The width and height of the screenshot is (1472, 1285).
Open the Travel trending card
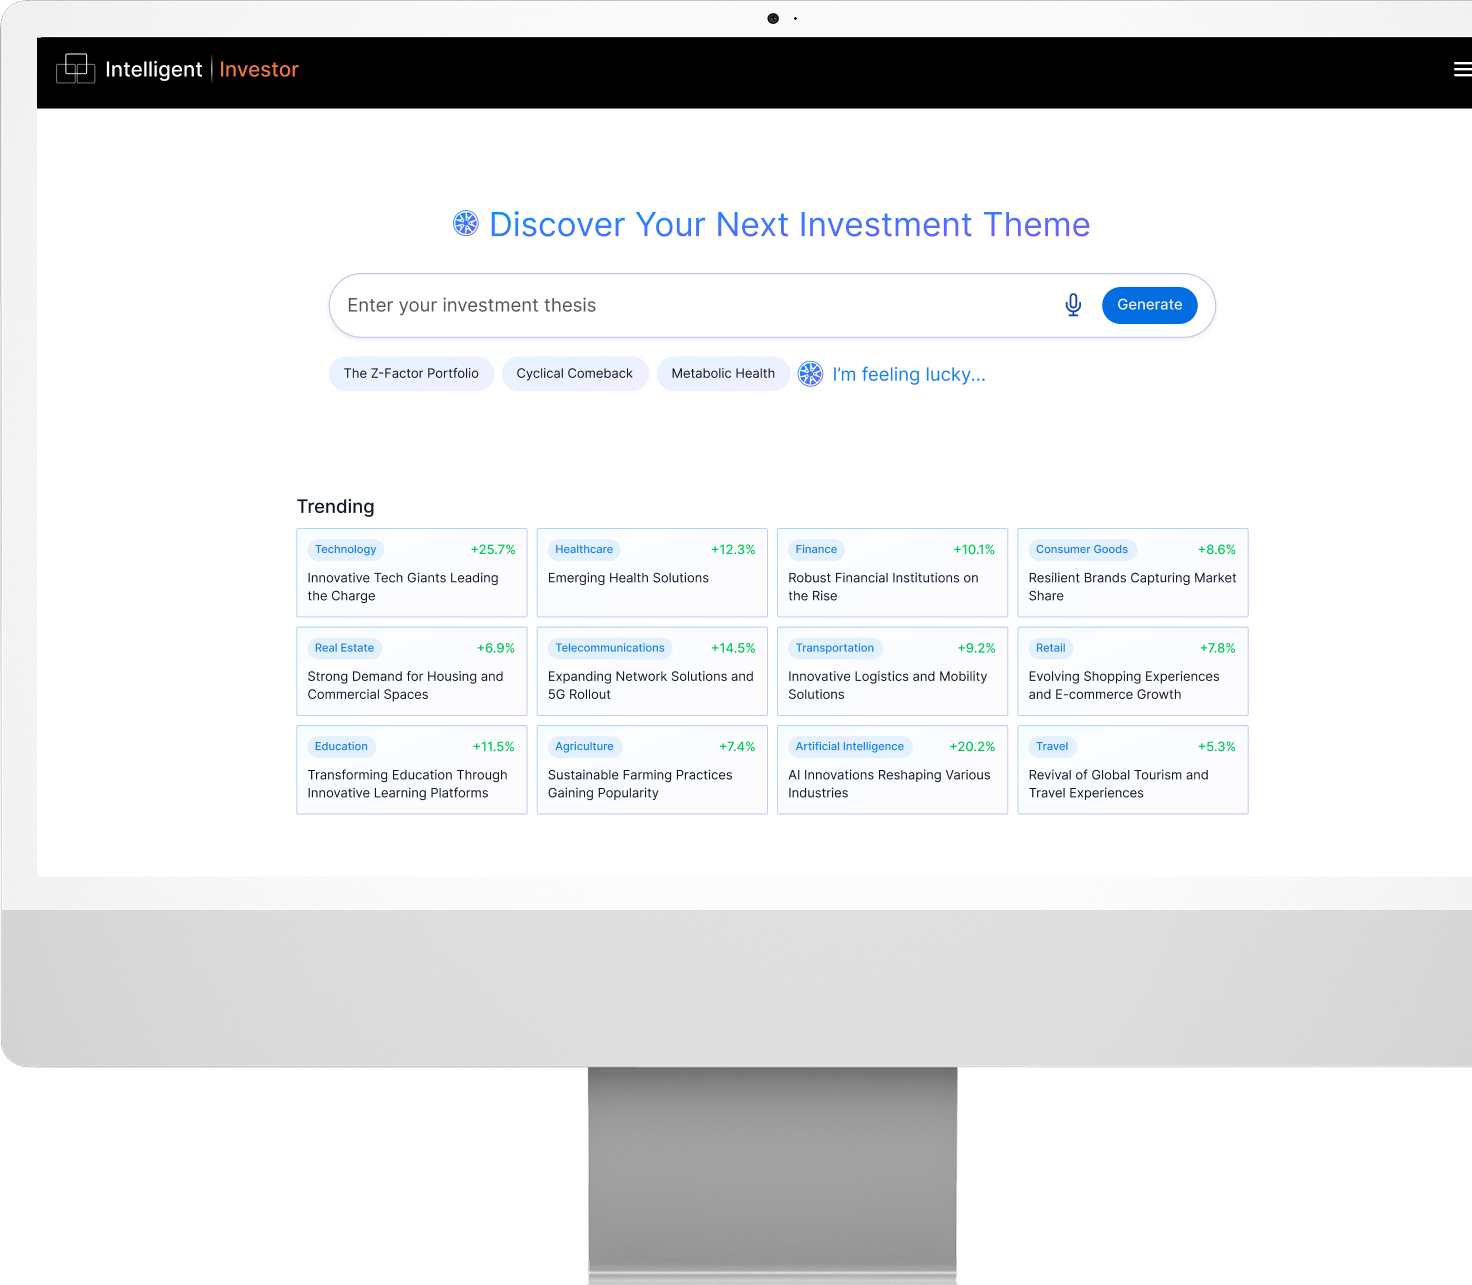coord(1132,783)
